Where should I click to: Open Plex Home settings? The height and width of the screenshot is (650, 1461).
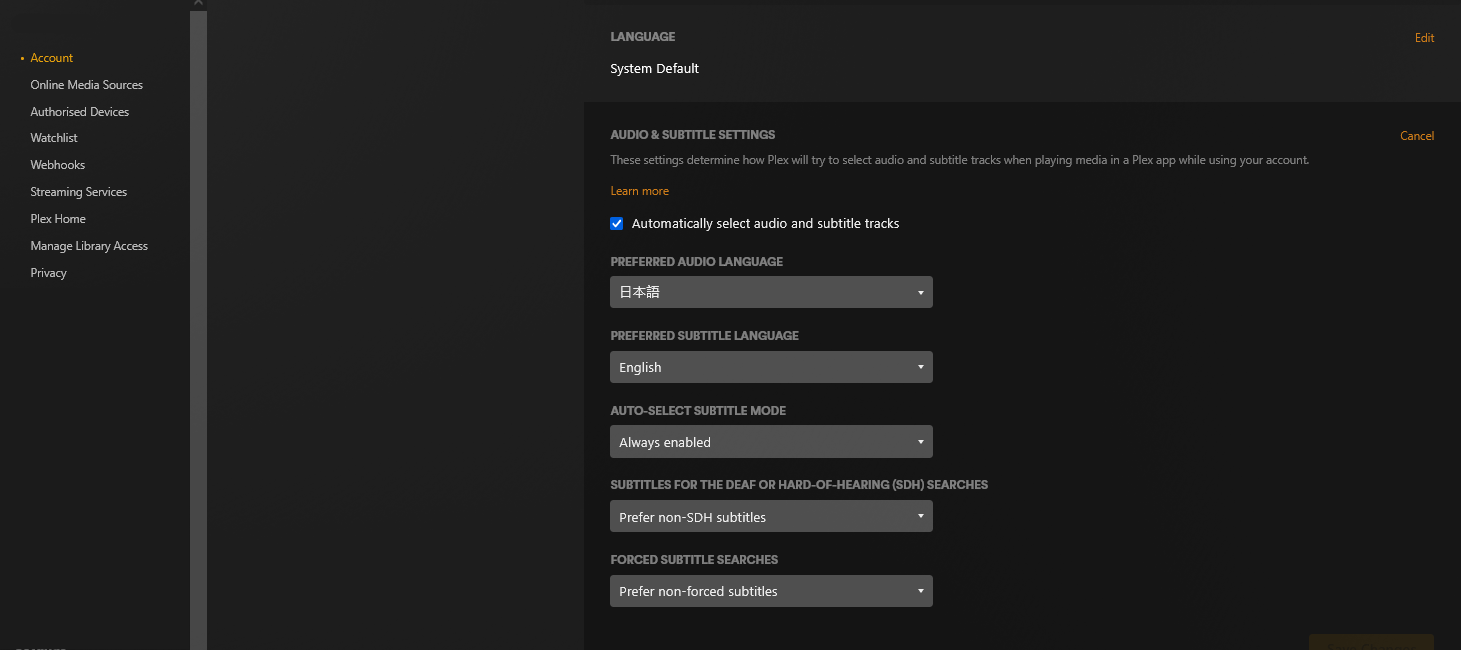pos(58,219)
